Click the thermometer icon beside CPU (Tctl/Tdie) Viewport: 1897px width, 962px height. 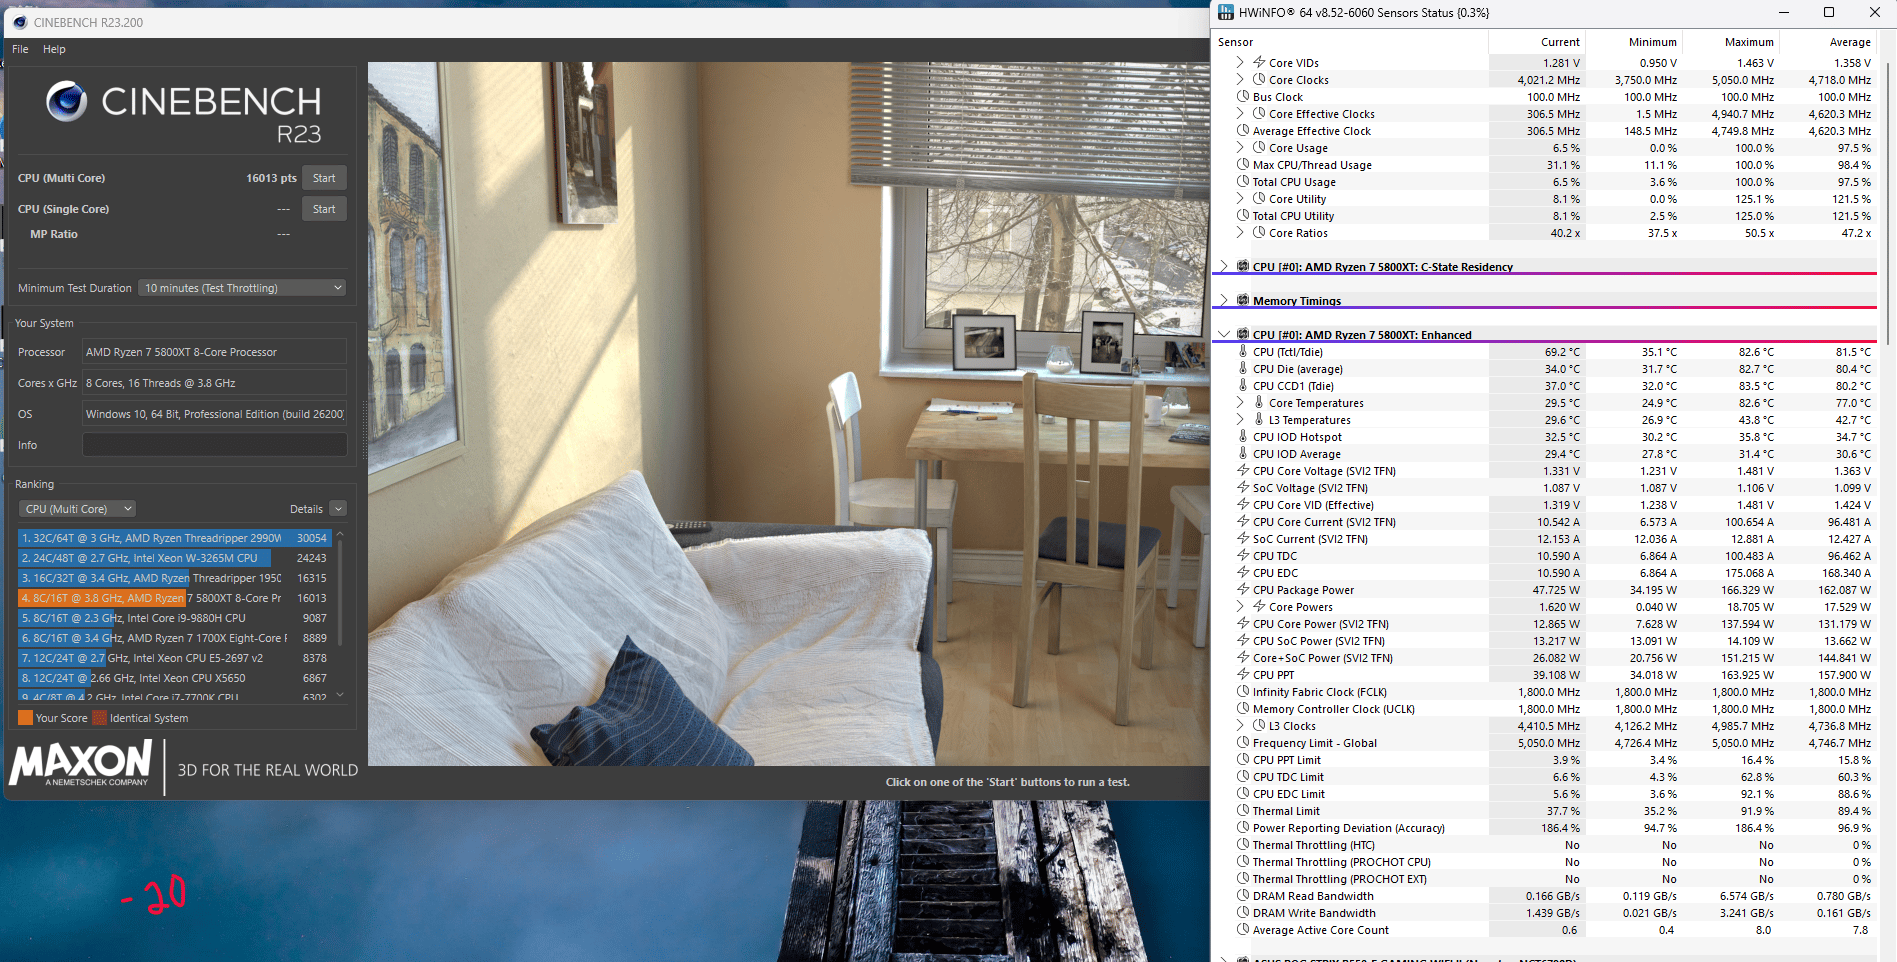1243,352
